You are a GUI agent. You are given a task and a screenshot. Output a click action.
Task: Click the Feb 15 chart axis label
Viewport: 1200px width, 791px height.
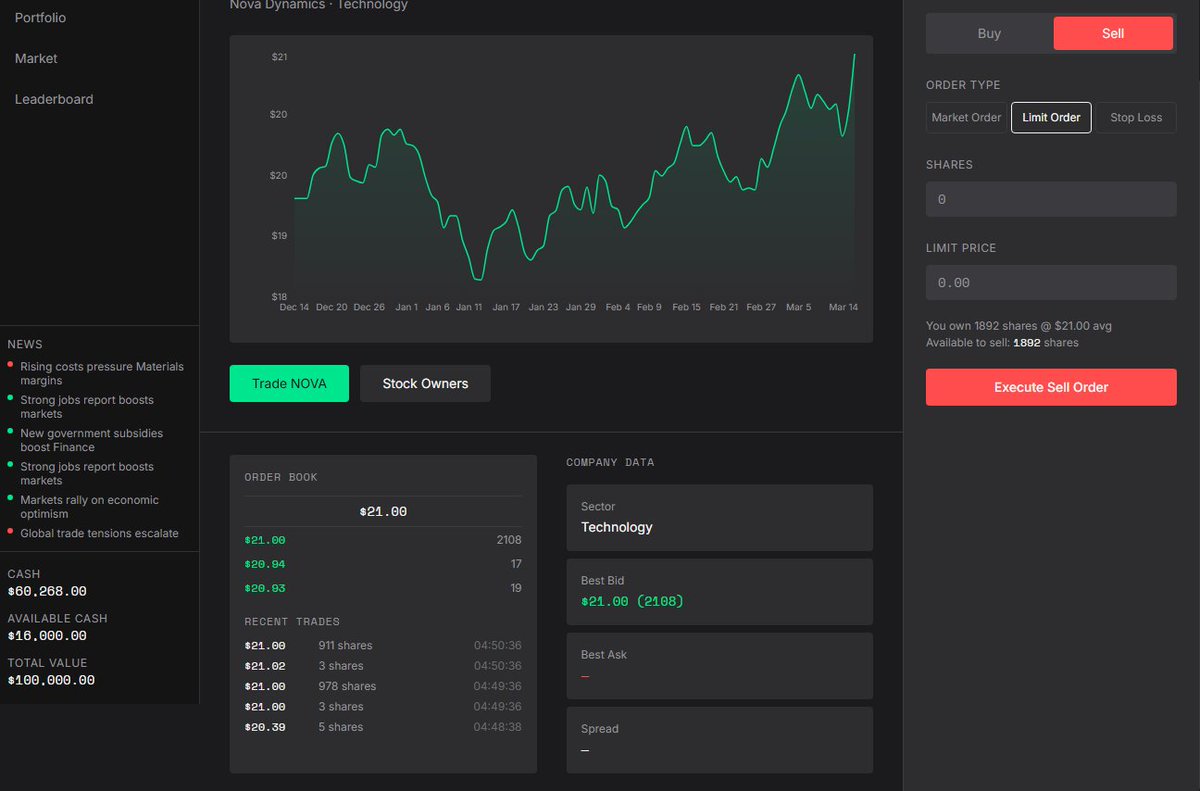point(687,307)
